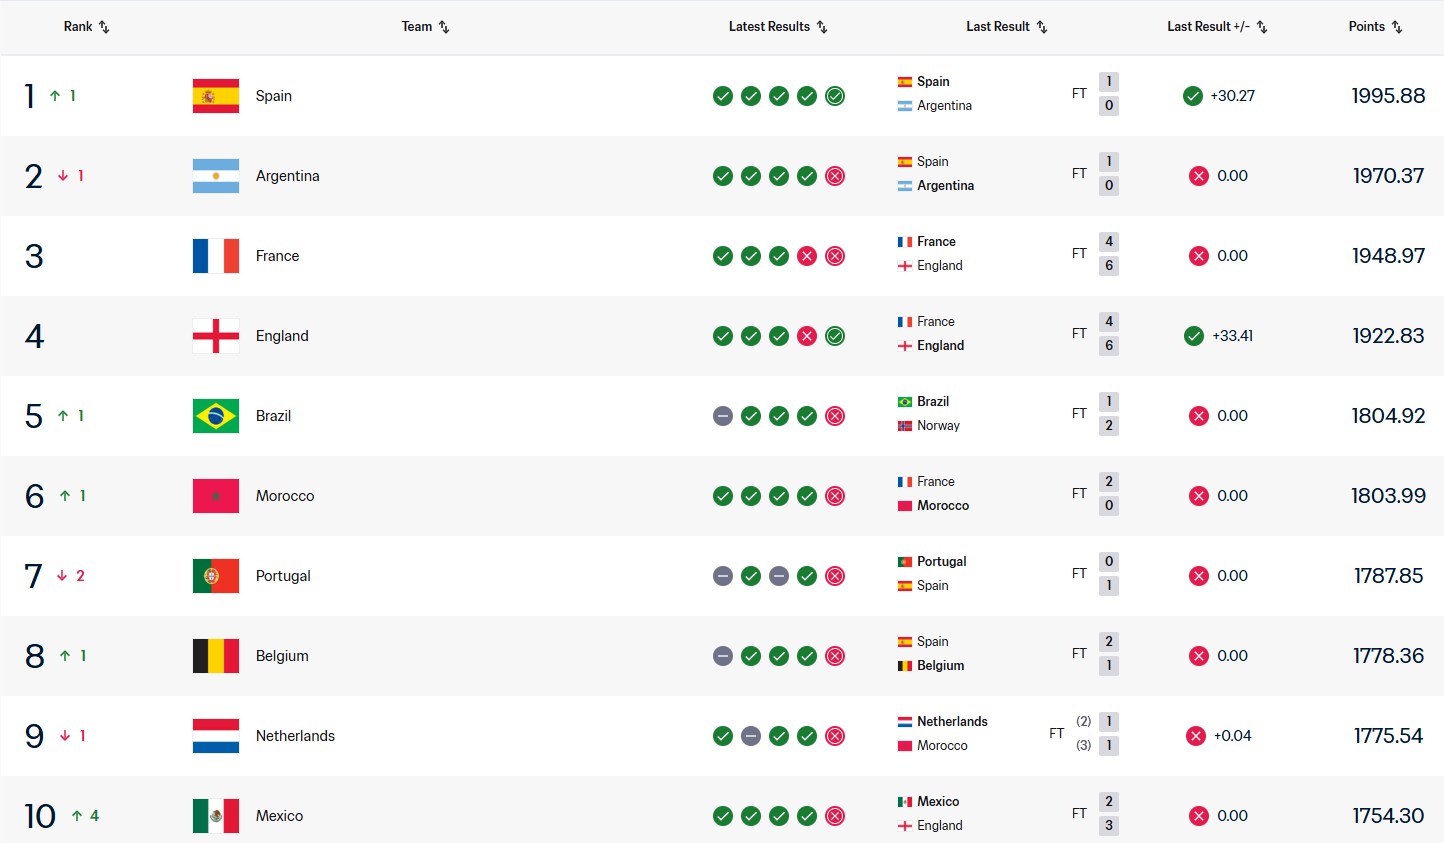1444x843 pixels.
Task: Open the Netherlands team link
Action: [295, 736]
